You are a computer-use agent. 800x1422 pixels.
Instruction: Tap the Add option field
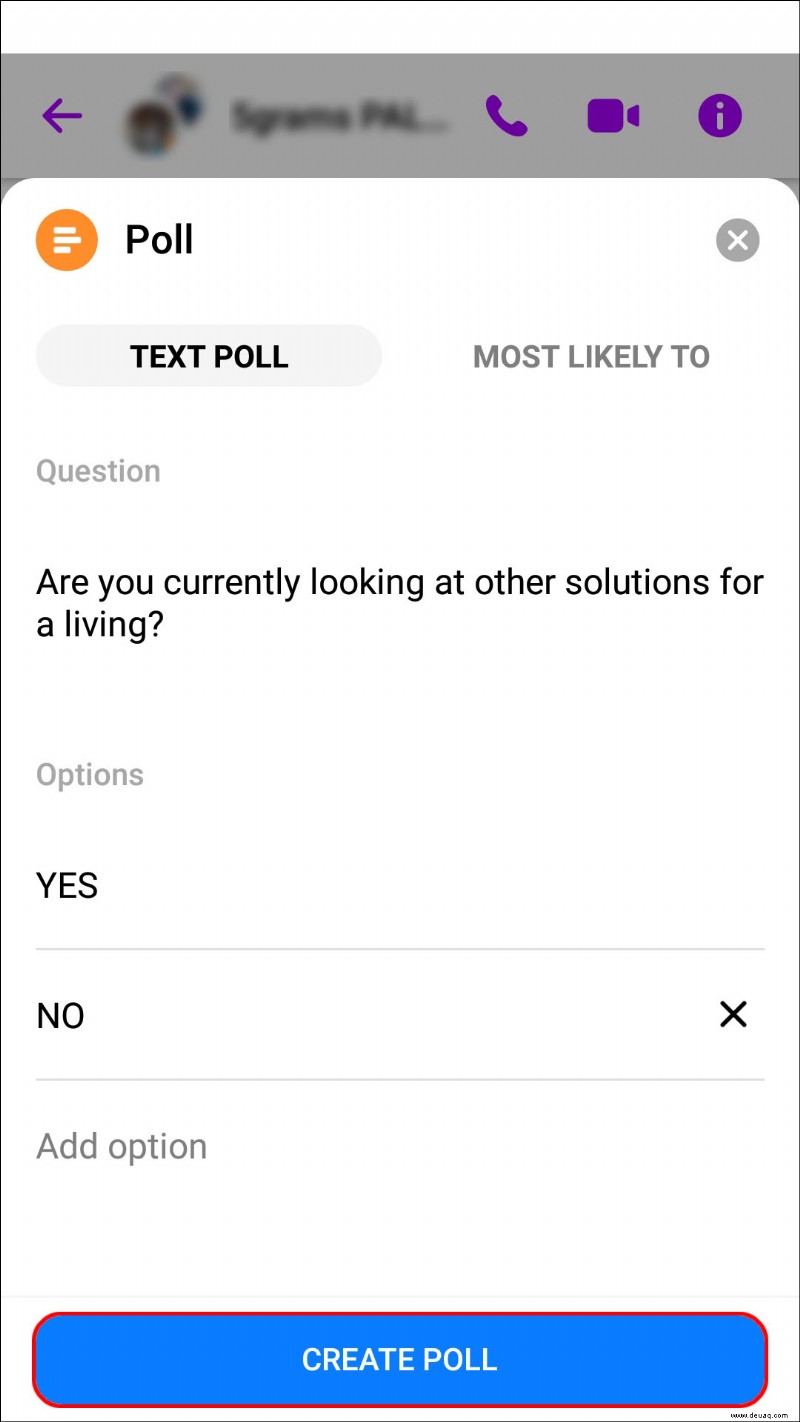pos(400,1146)
